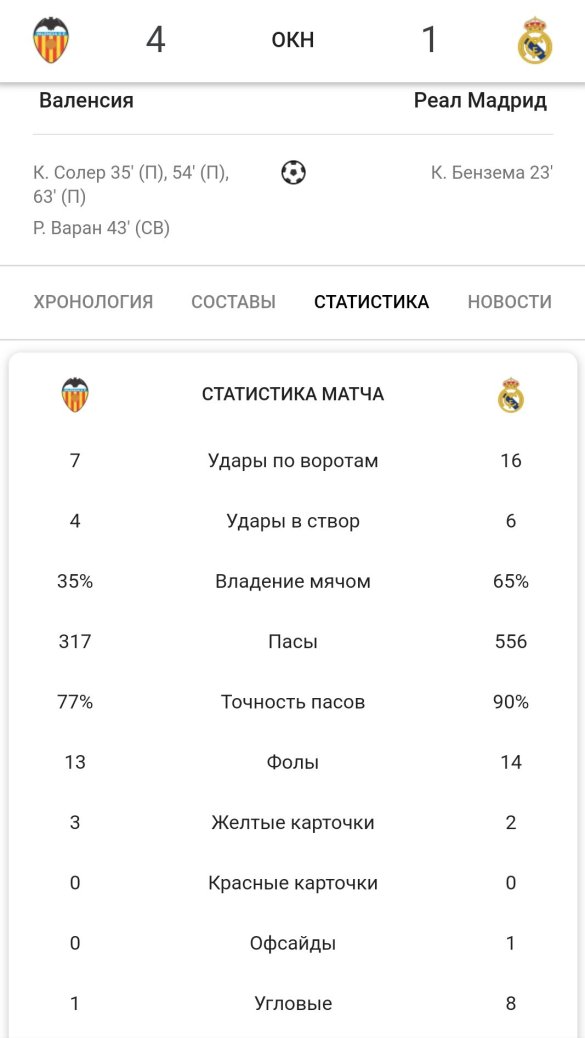Tap the Желтые карточки row
The width and height of the screenshot is (585, 1038).
(292, 823)
